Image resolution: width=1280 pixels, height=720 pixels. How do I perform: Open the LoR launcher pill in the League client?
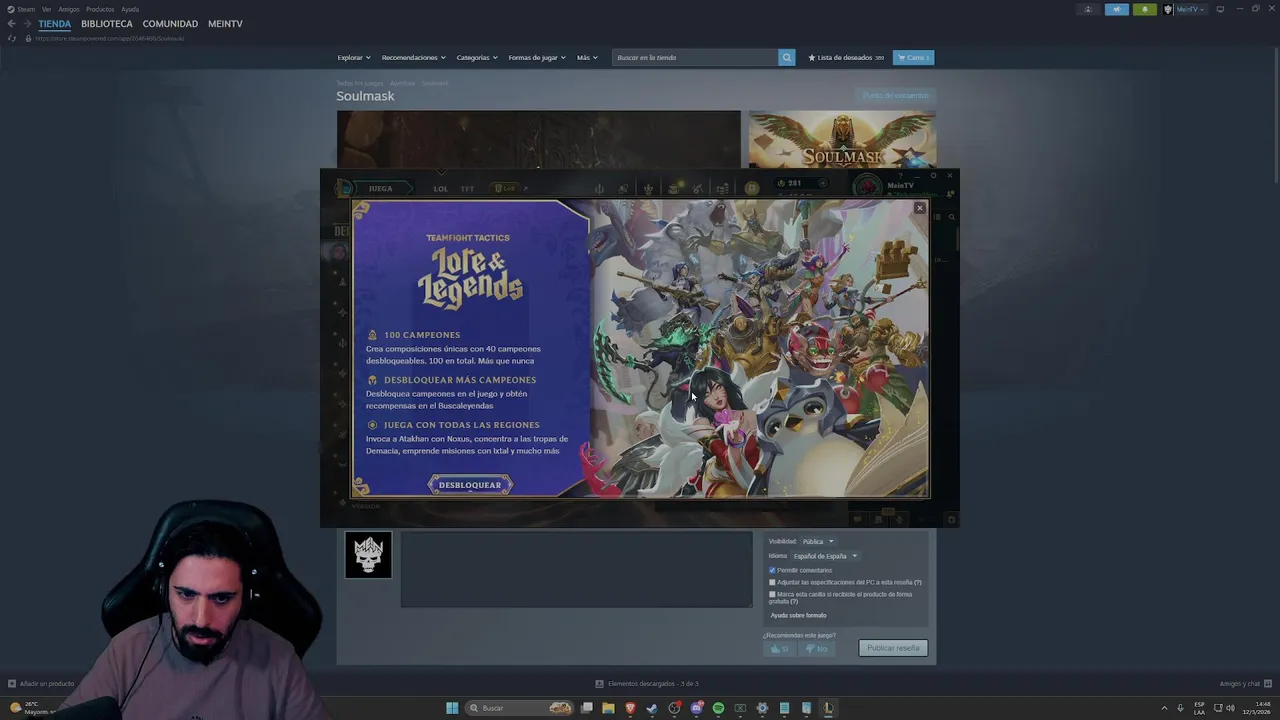click(505, 188)
